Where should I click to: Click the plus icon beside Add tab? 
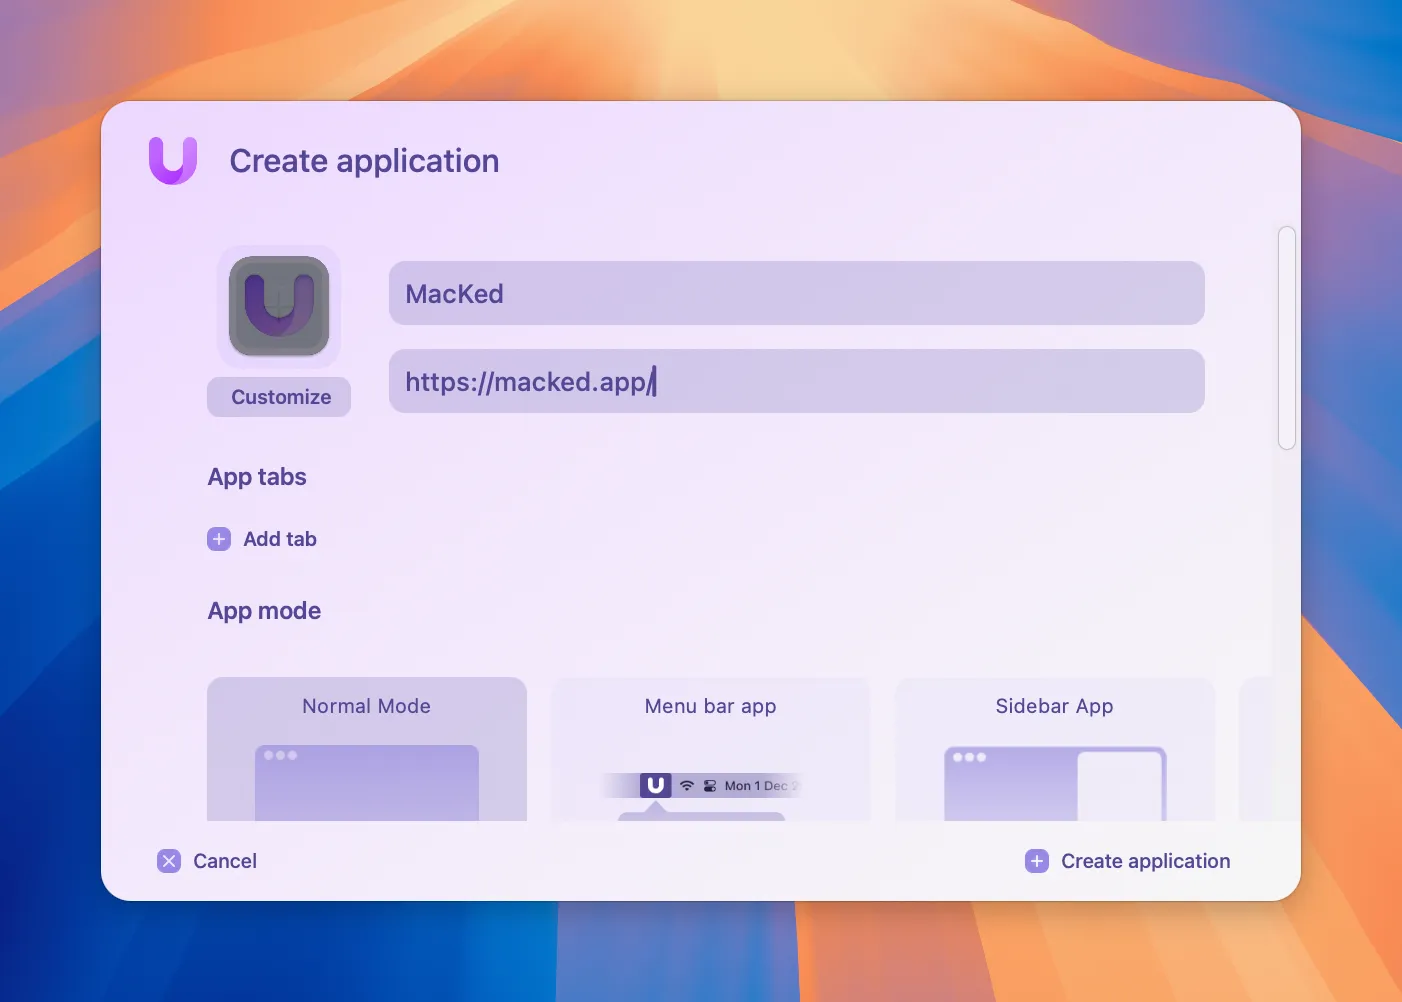tap(219, 539)
